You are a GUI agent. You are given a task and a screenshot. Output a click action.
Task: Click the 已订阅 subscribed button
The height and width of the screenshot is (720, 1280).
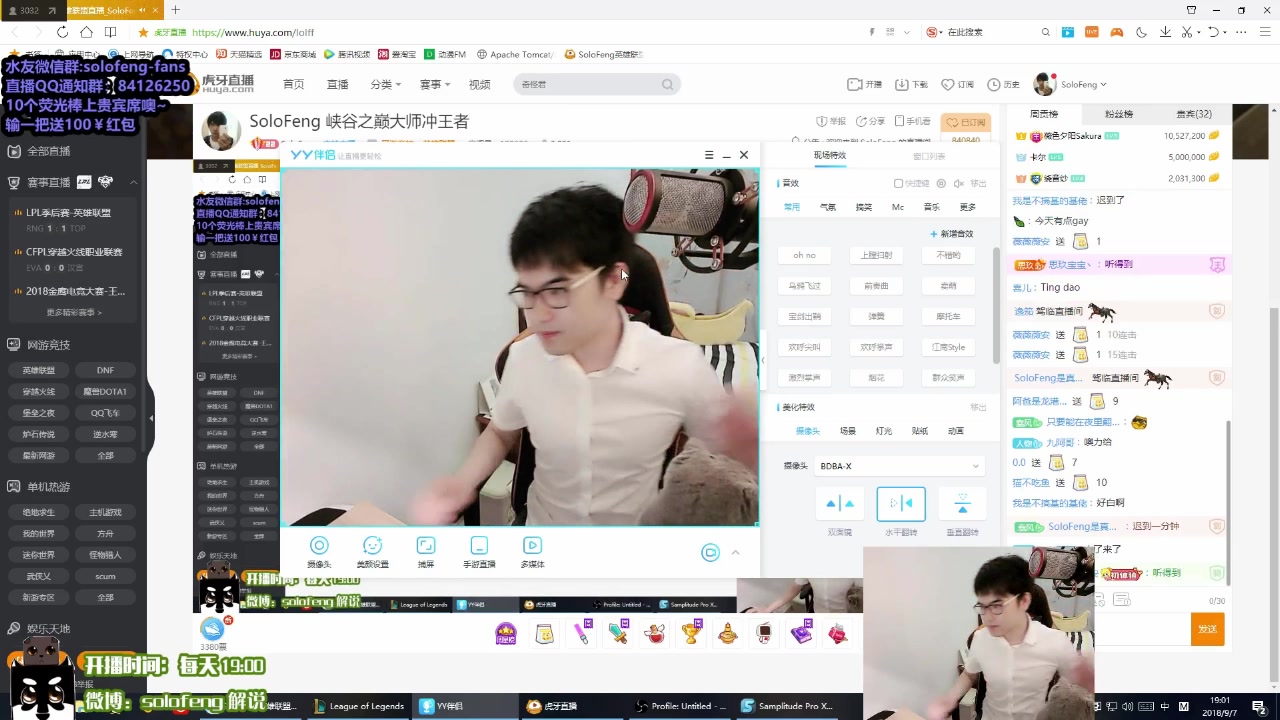967,122
